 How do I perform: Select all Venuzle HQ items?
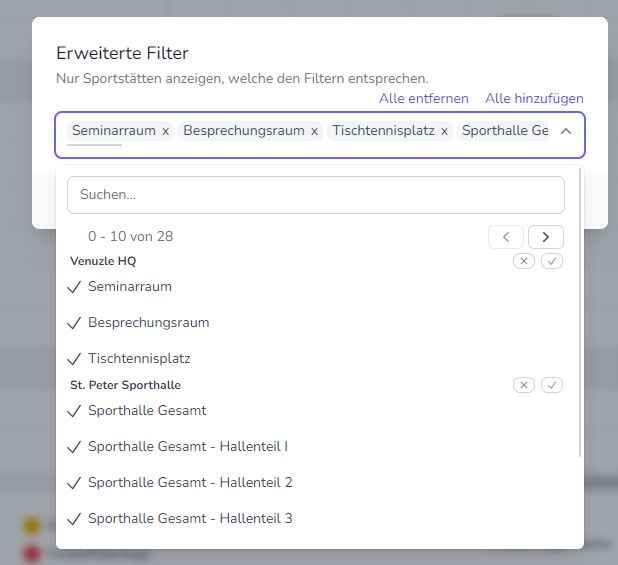coord(552,261)
